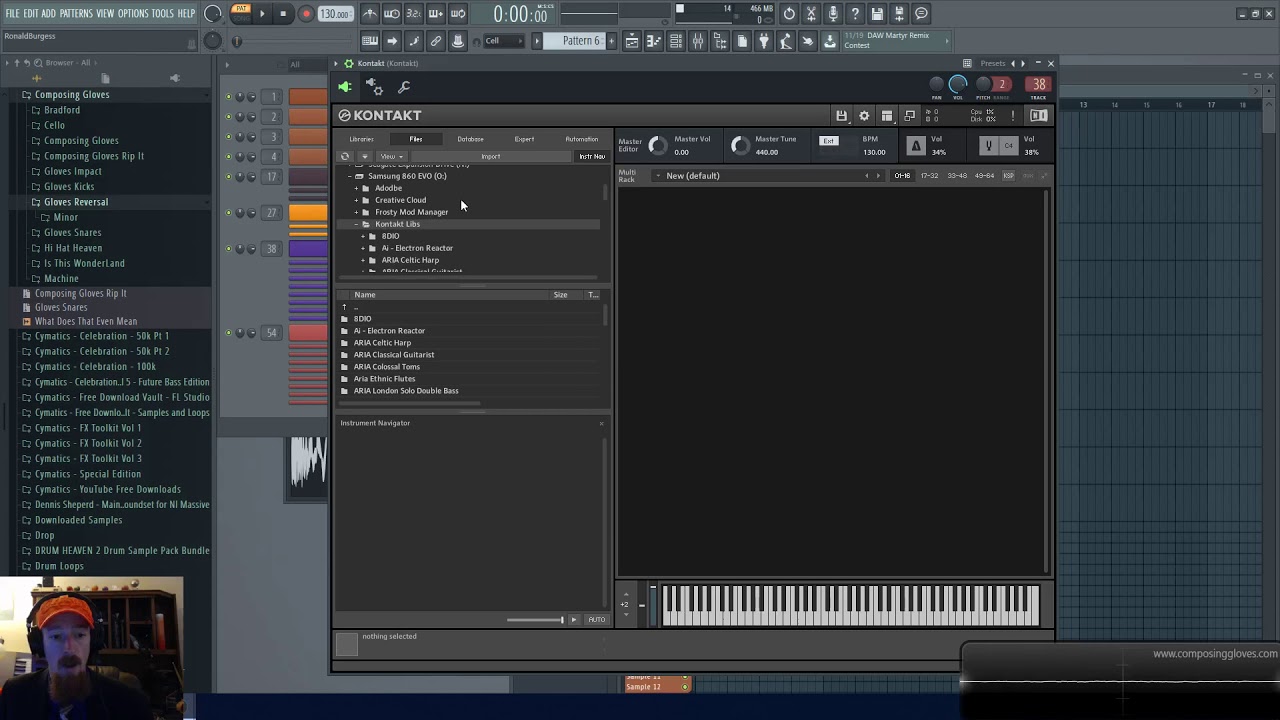Stop playback with the transport stop button
Screen dimensions: 1280x720
coord(283,14)
